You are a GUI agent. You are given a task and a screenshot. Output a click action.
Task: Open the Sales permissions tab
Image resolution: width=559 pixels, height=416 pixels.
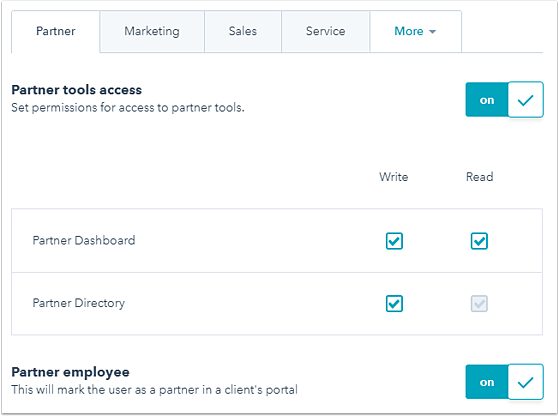pos(243,31)
